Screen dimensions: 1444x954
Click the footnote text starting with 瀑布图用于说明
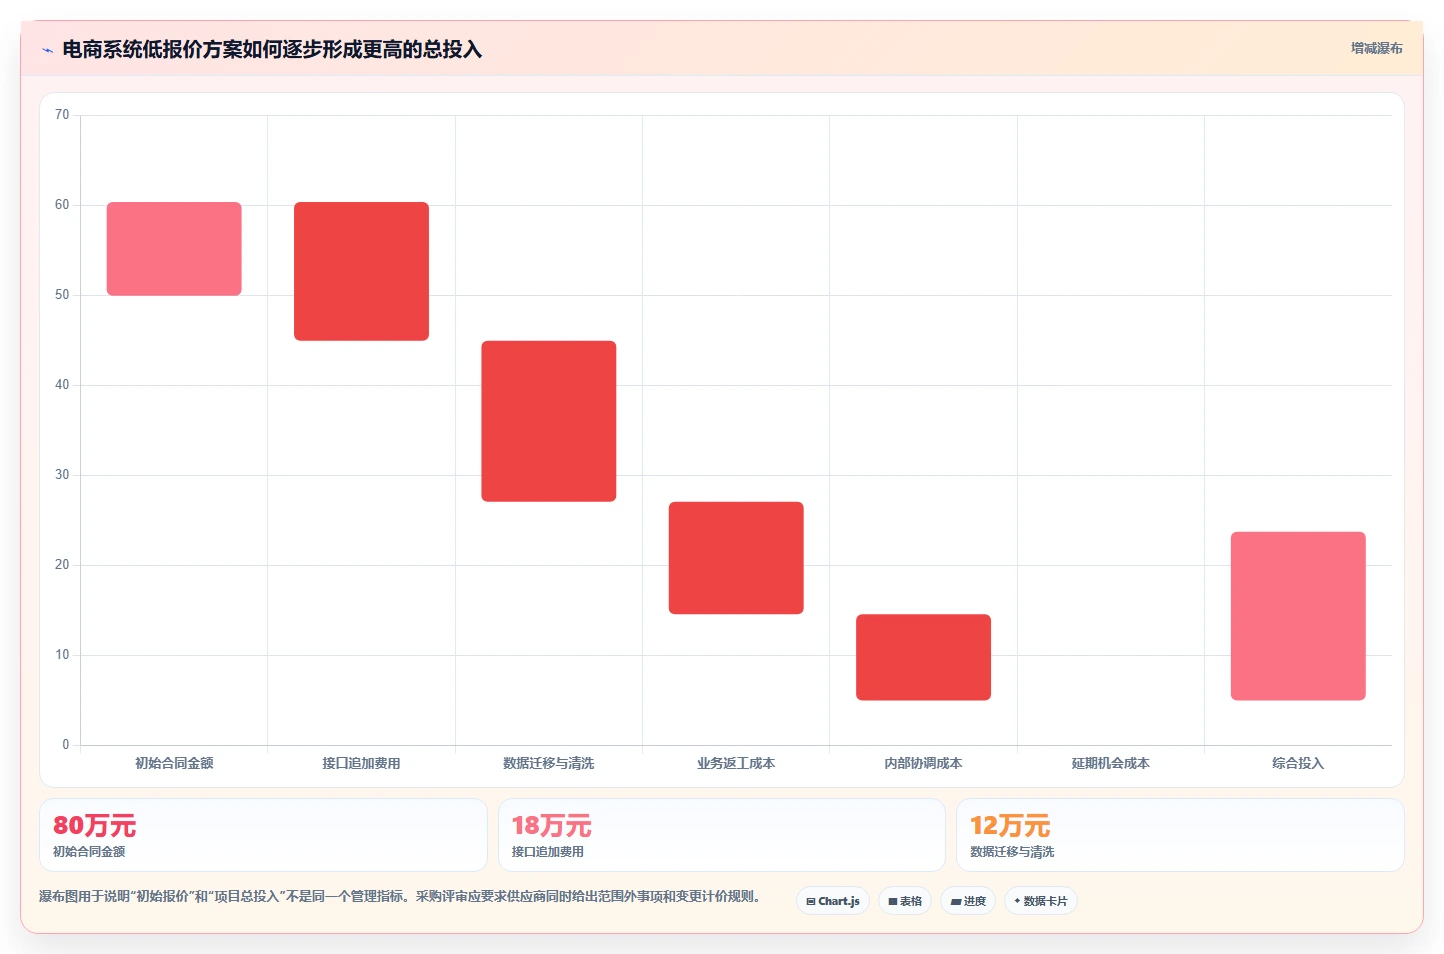pos(399,896)
